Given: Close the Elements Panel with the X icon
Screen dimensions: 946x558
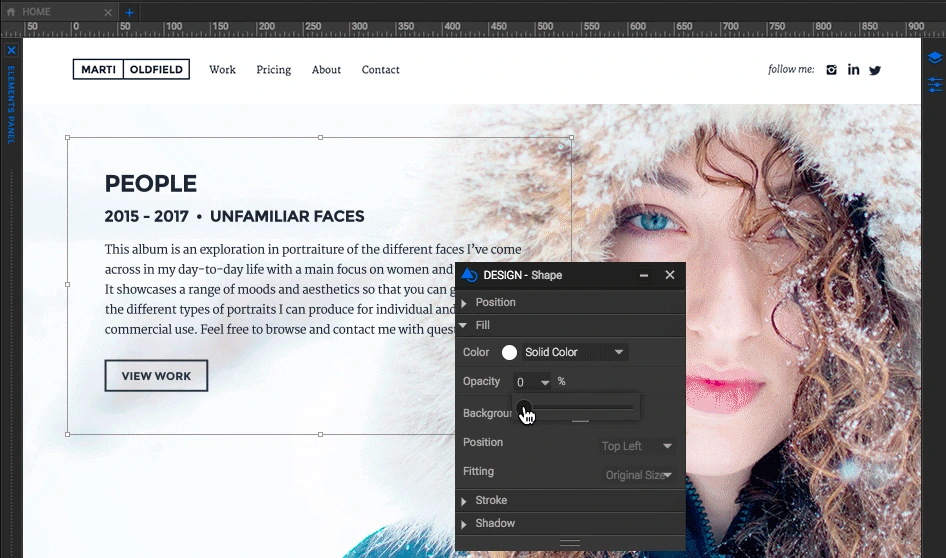Looking at the screenshot, I should pyautogui.click(x=11, y=50).
